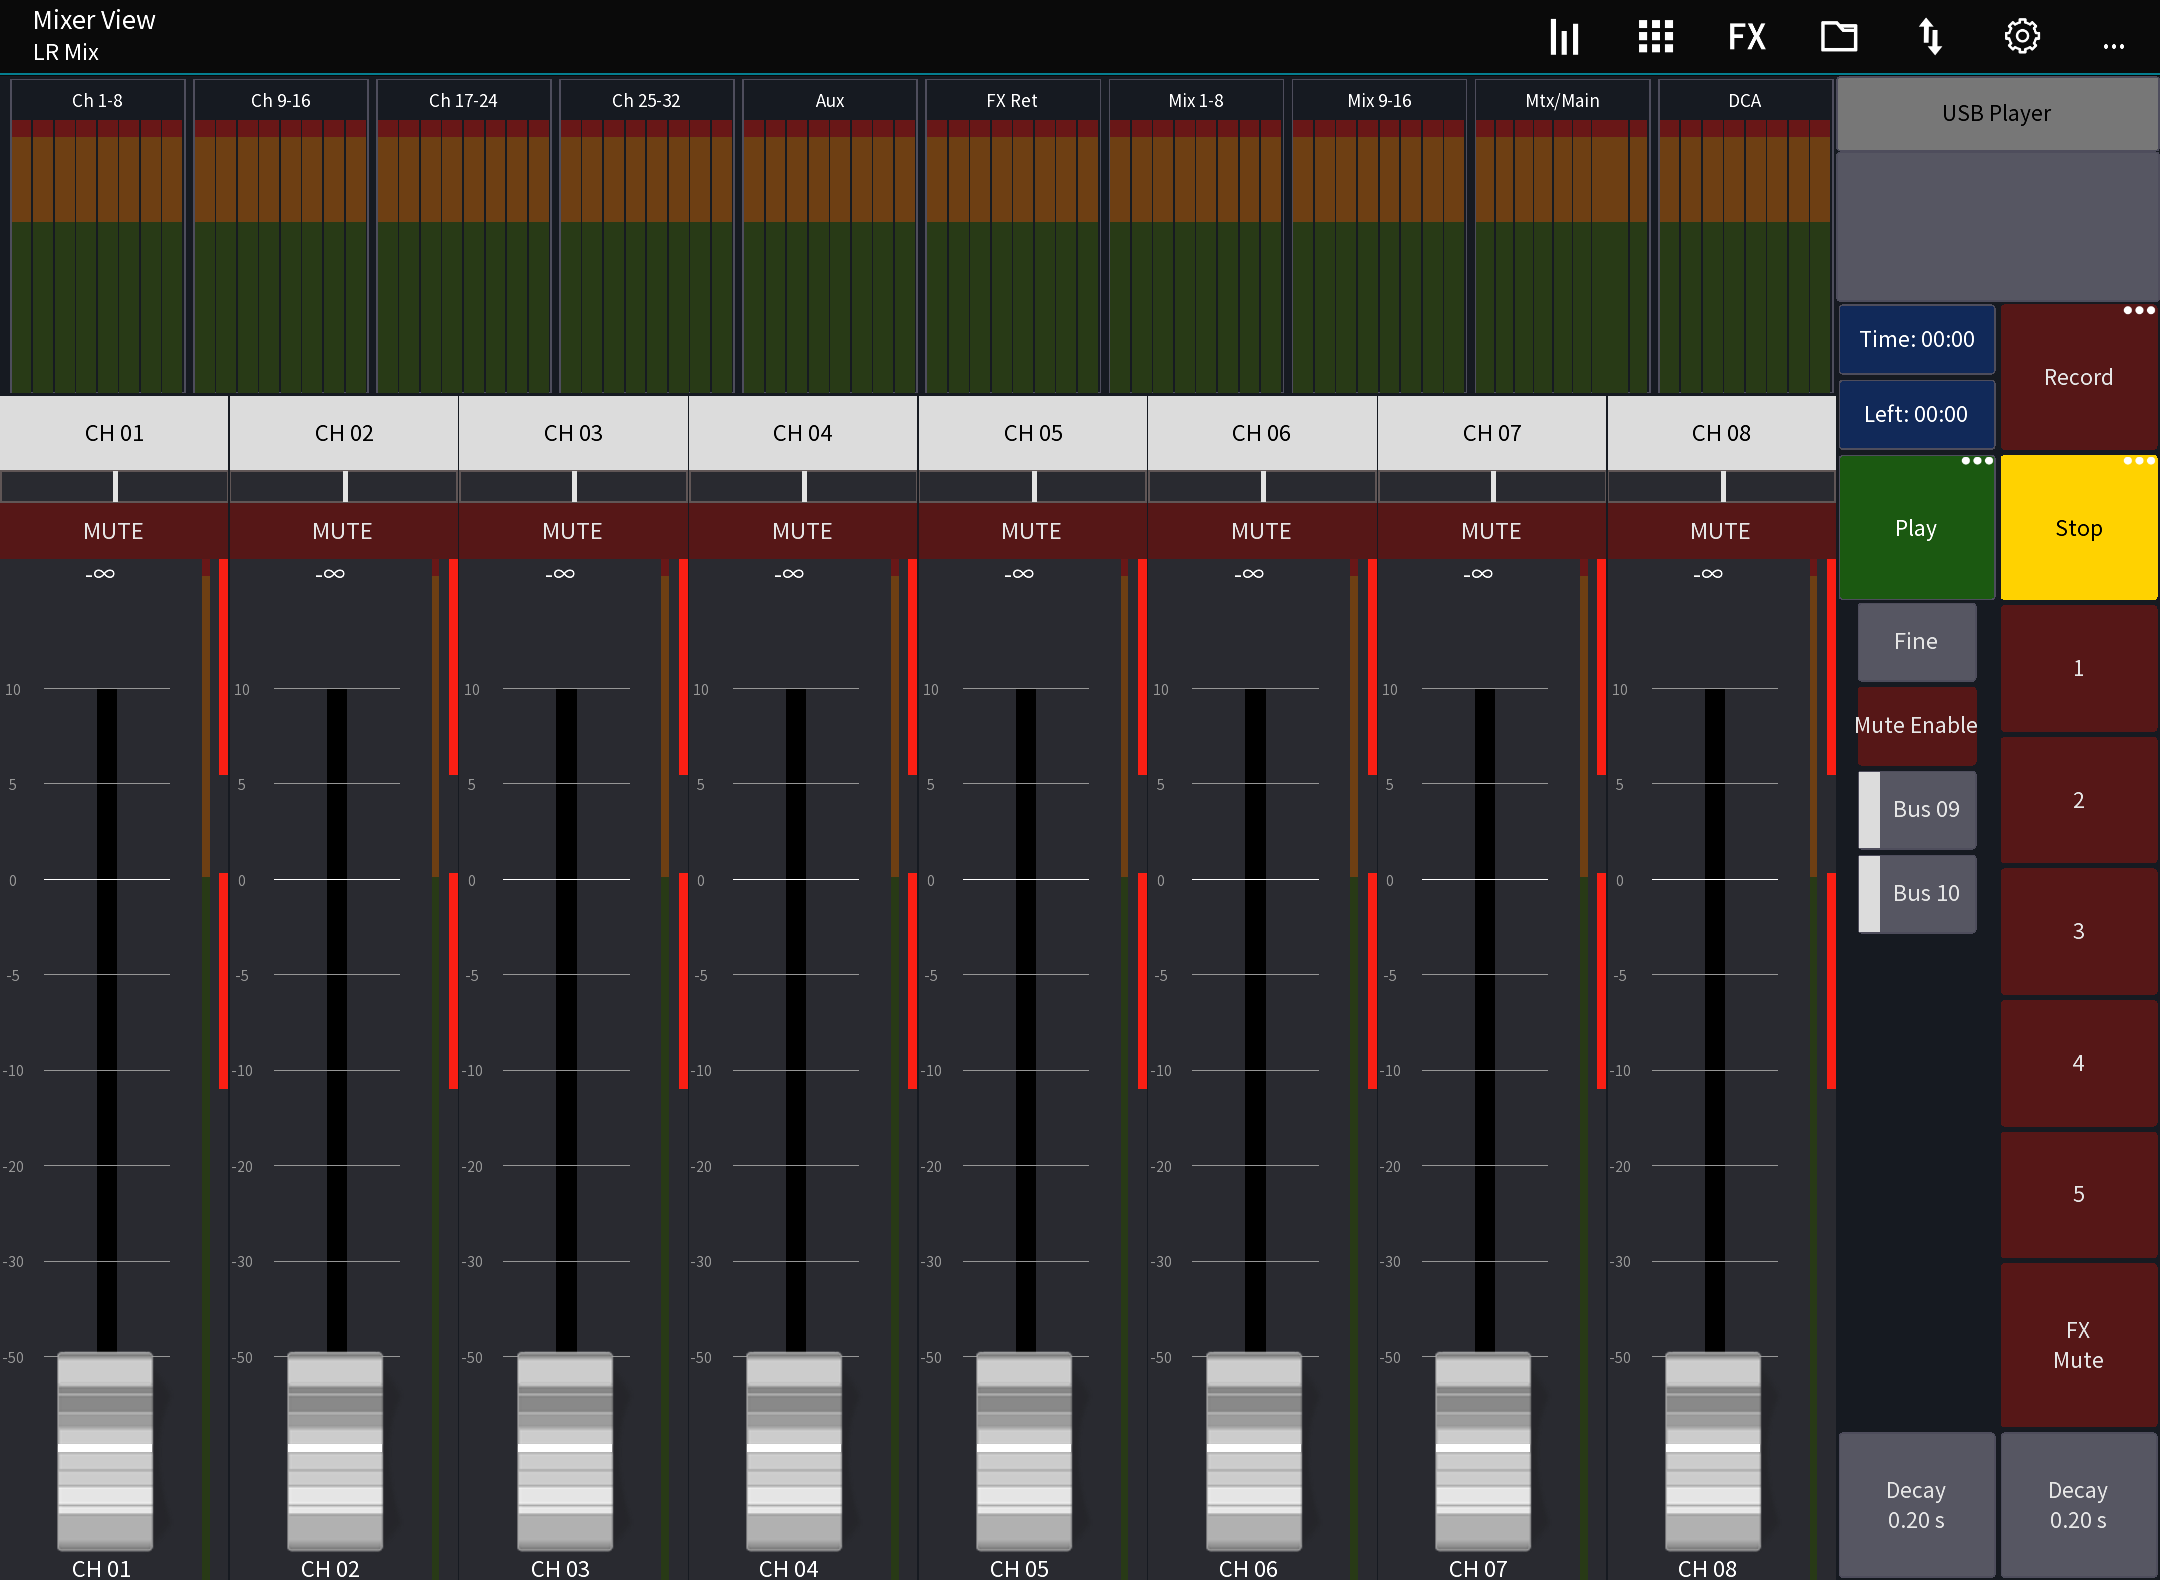The width and height of the screenshot is (2160, 1580).
Task: Click the CH 01 channel fader
Action: click(105, 1450)
